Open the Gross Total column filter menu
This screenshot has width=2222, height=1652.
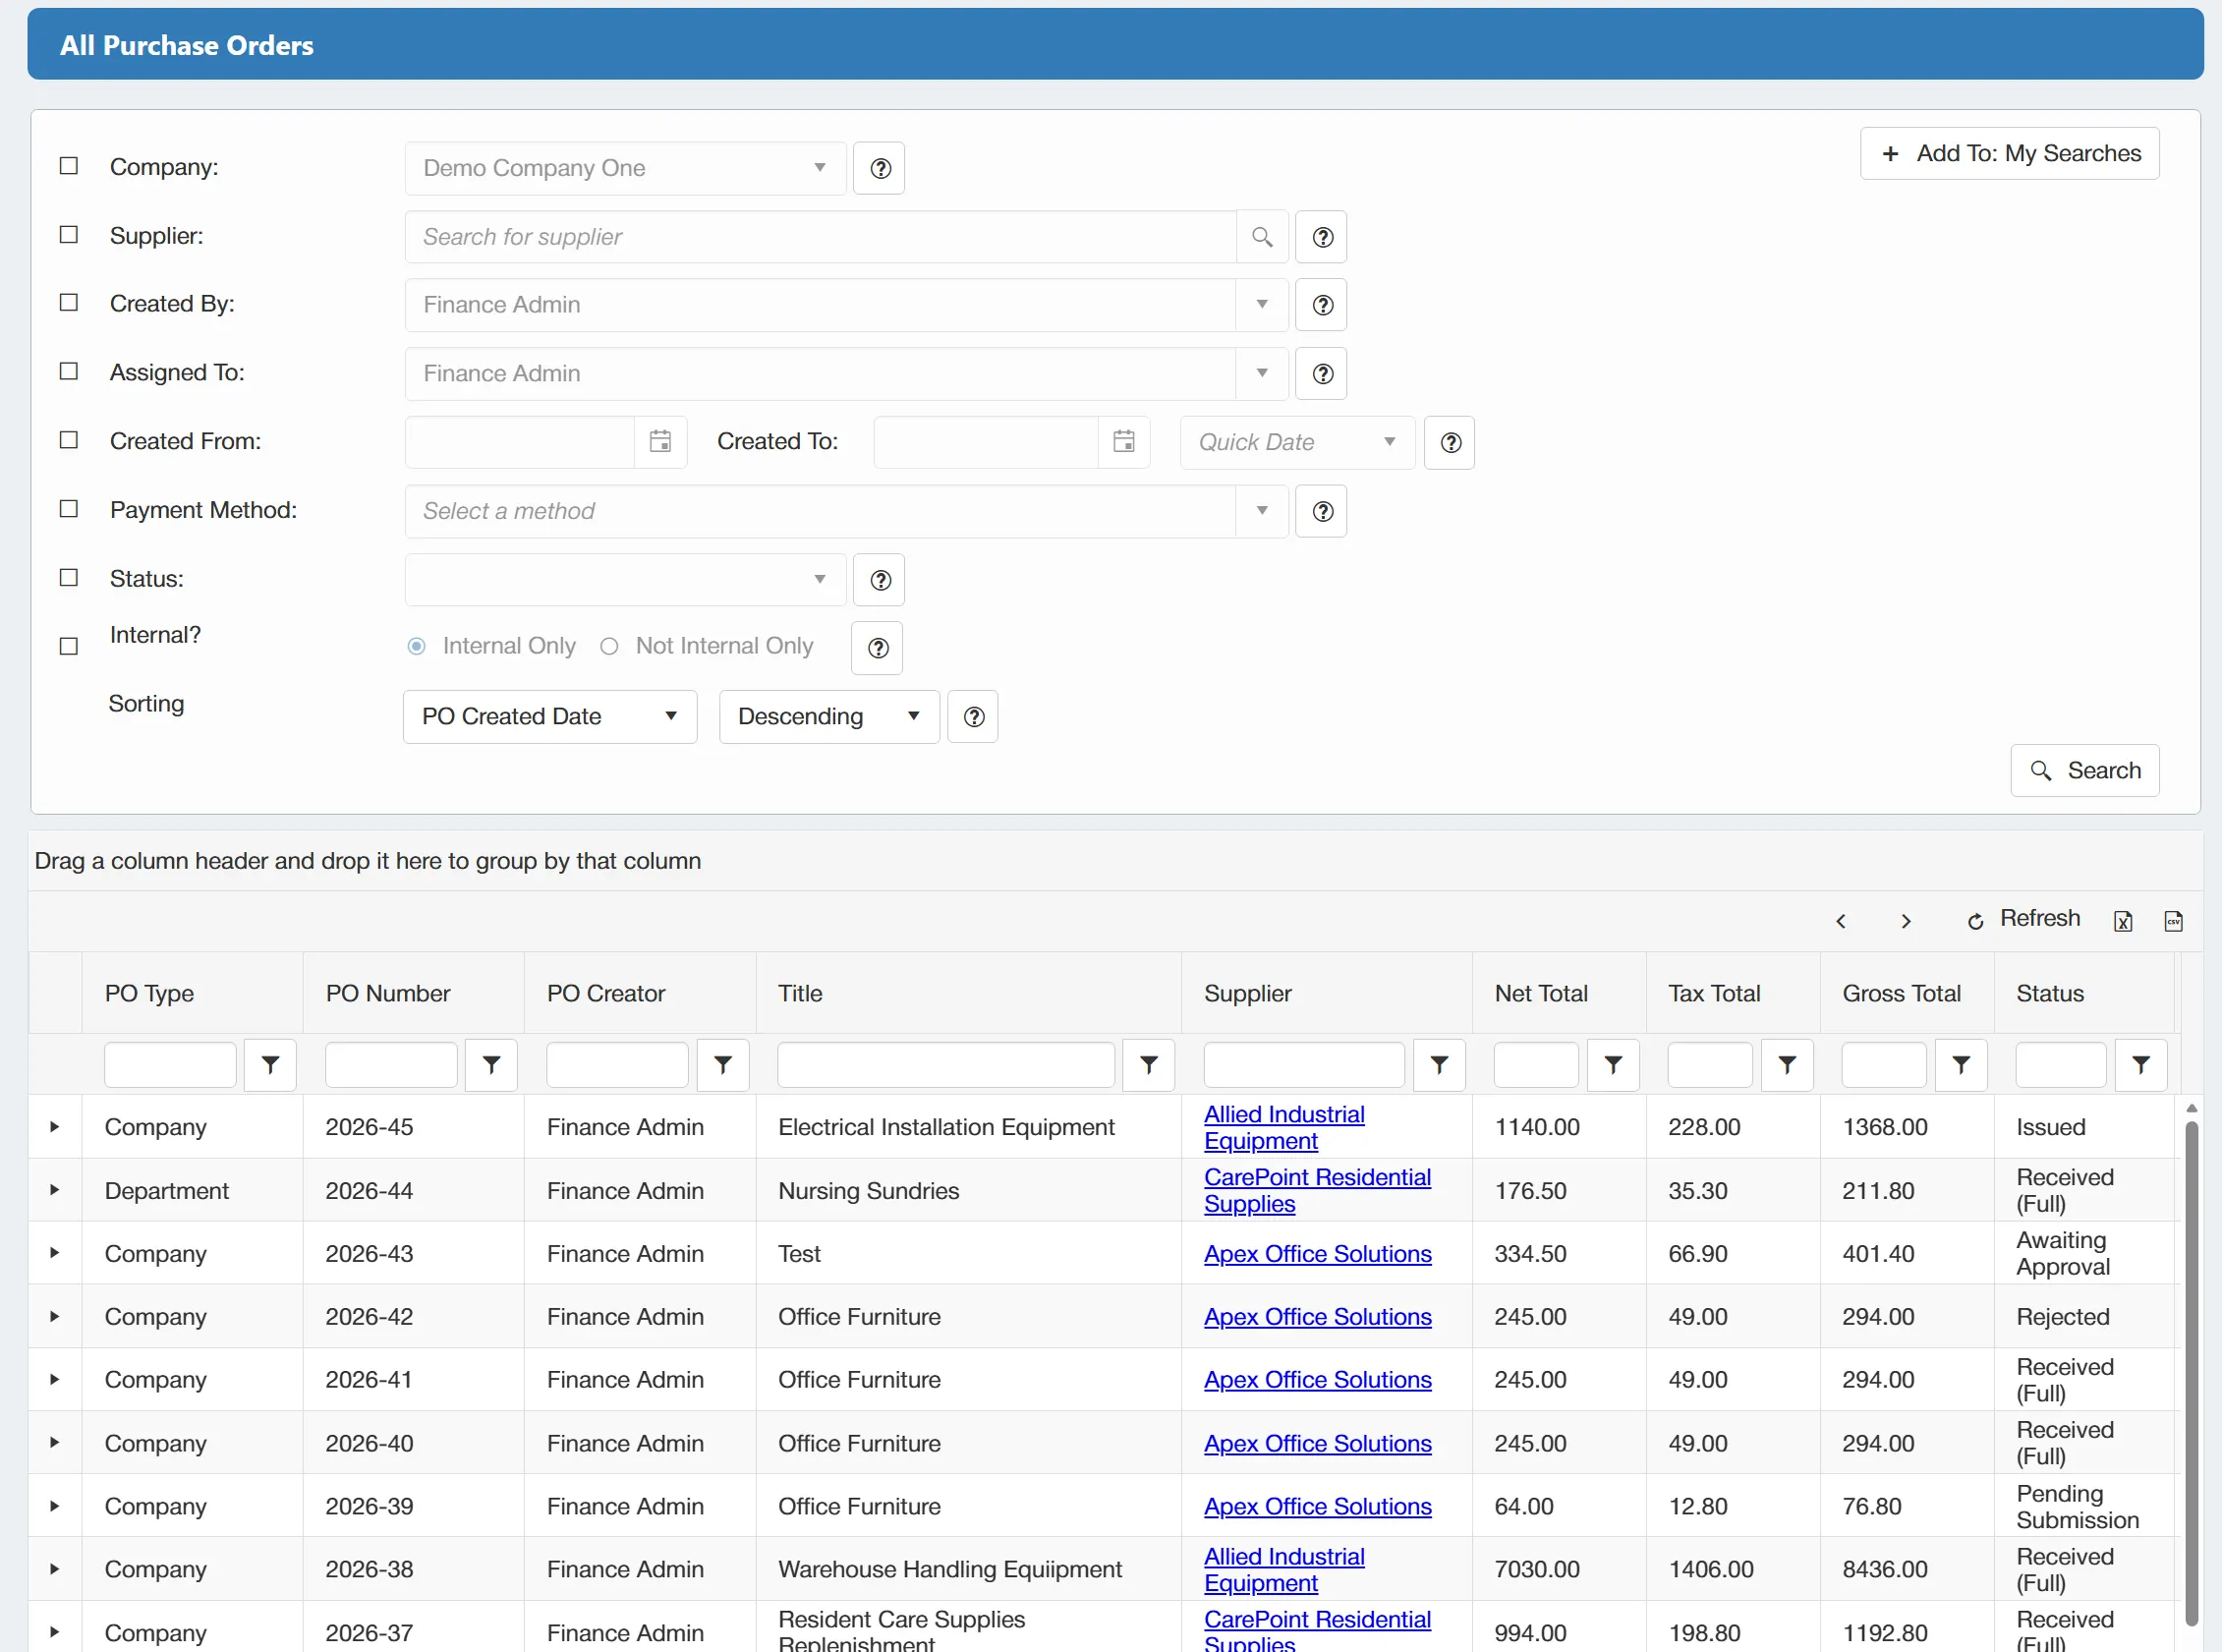click(x=1961, y=1065)
